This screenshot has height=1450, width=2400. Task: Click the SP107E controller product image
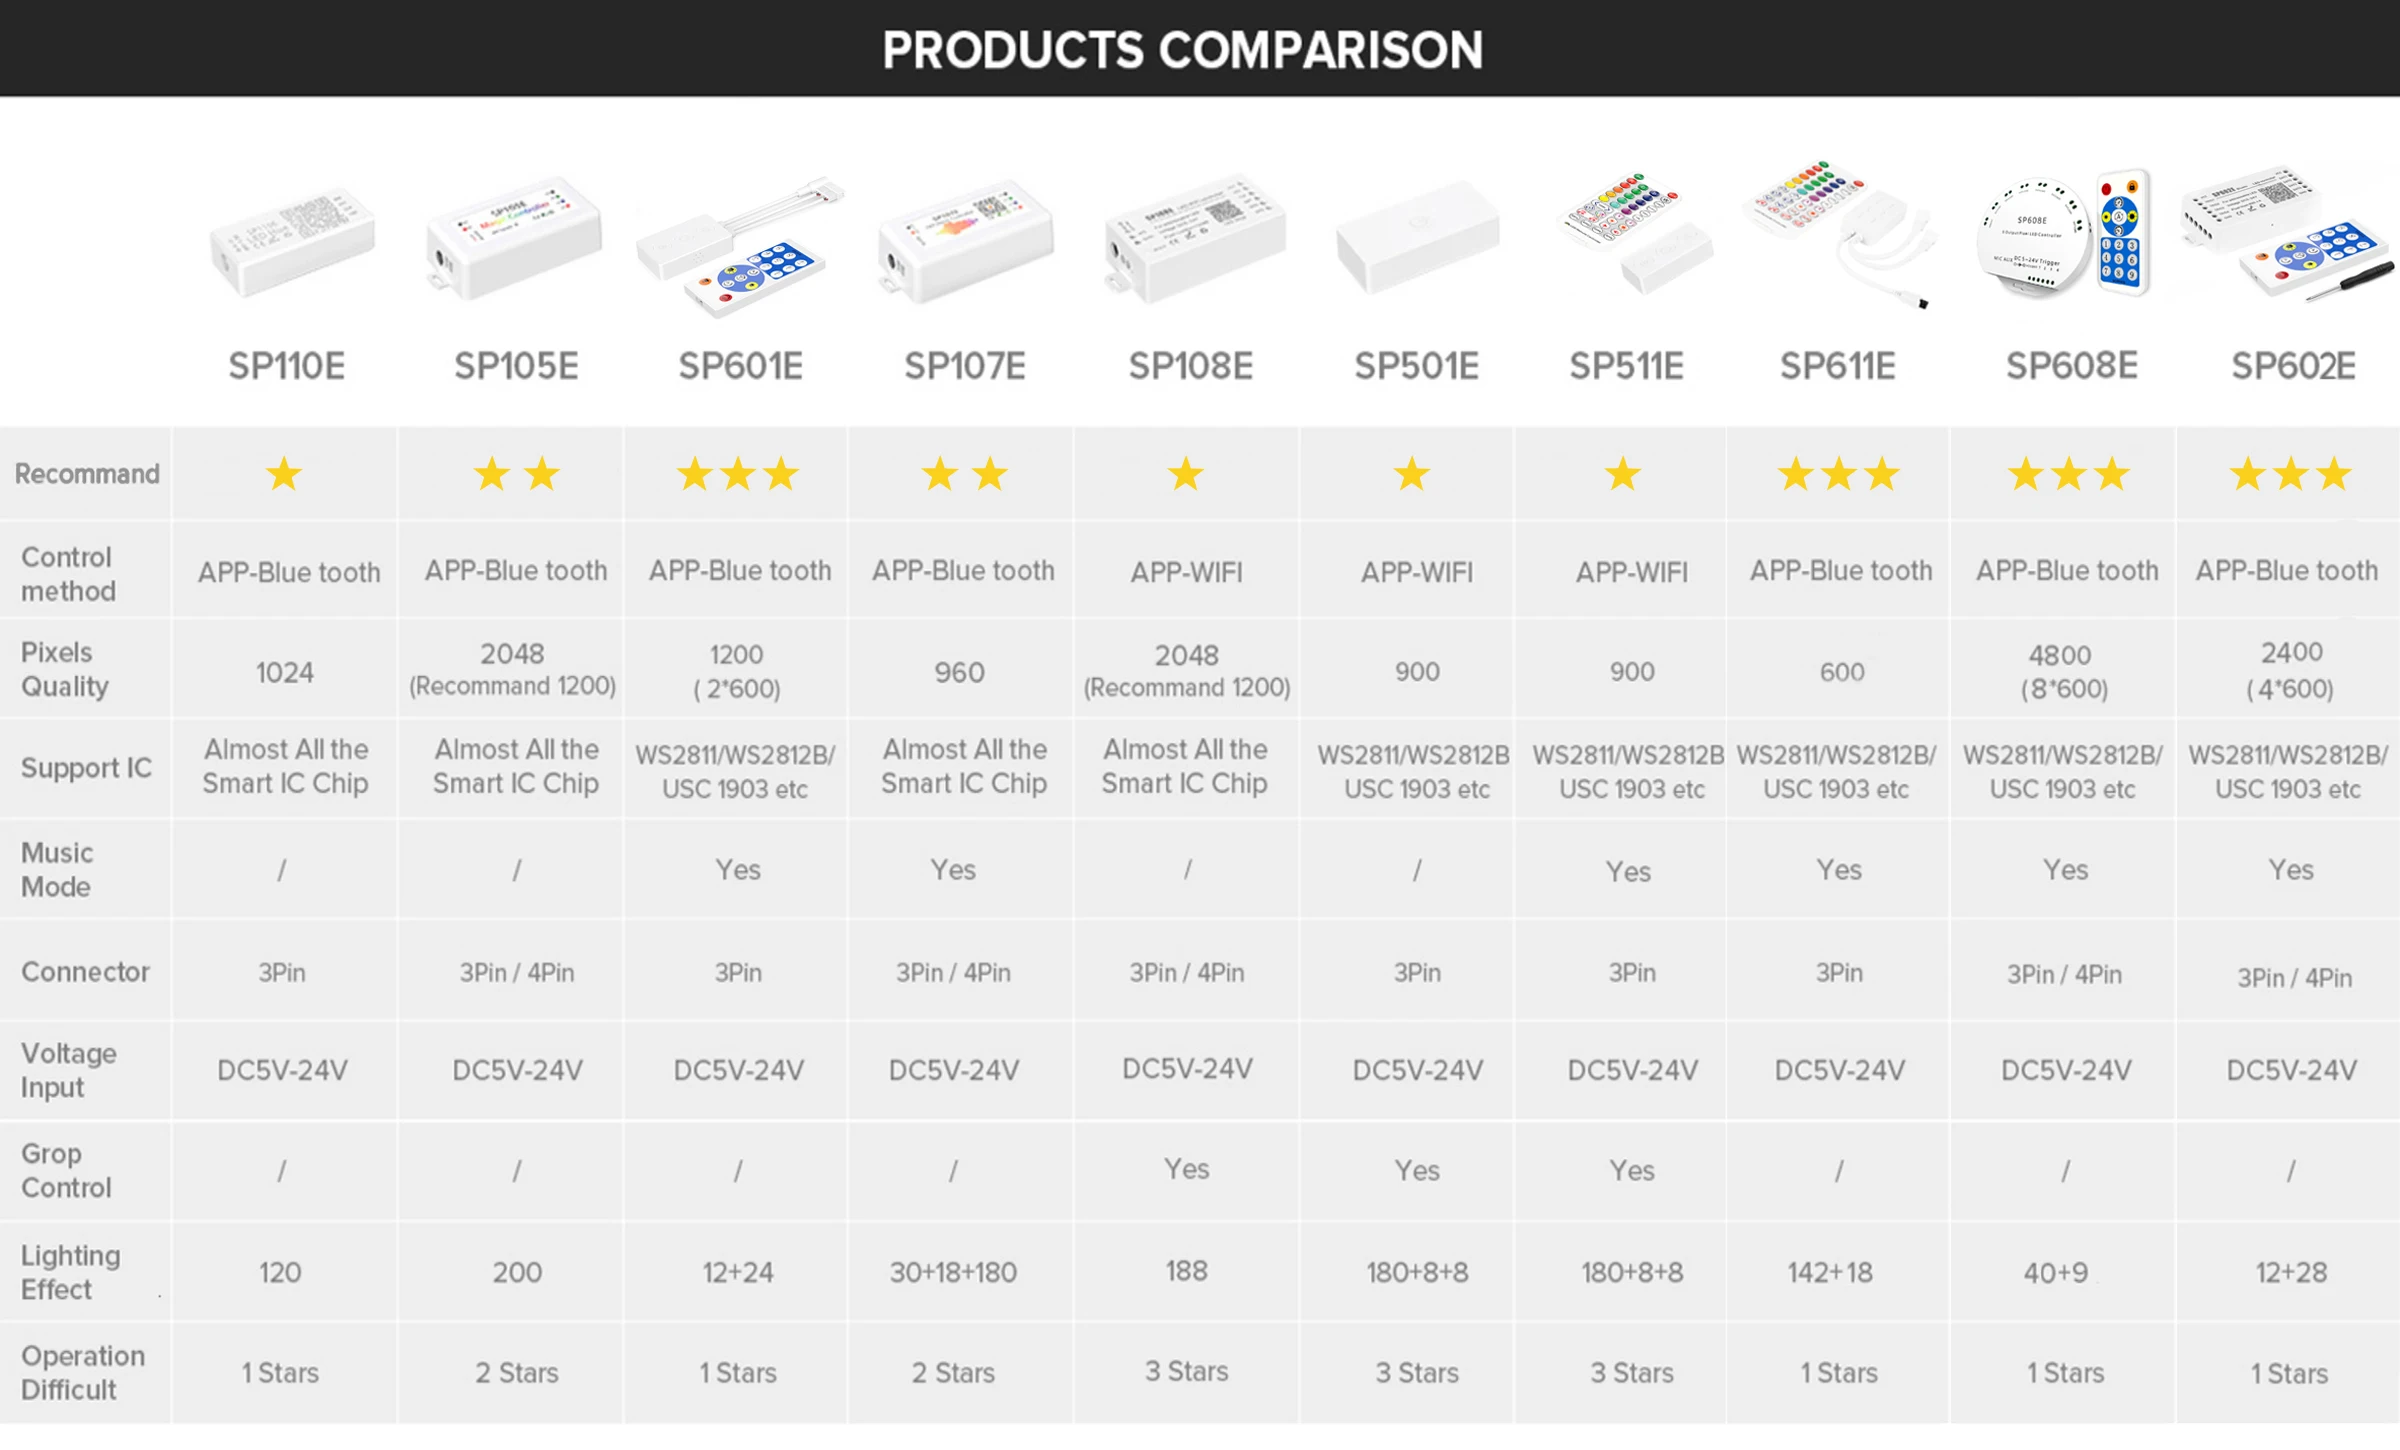tap(966, 240)
